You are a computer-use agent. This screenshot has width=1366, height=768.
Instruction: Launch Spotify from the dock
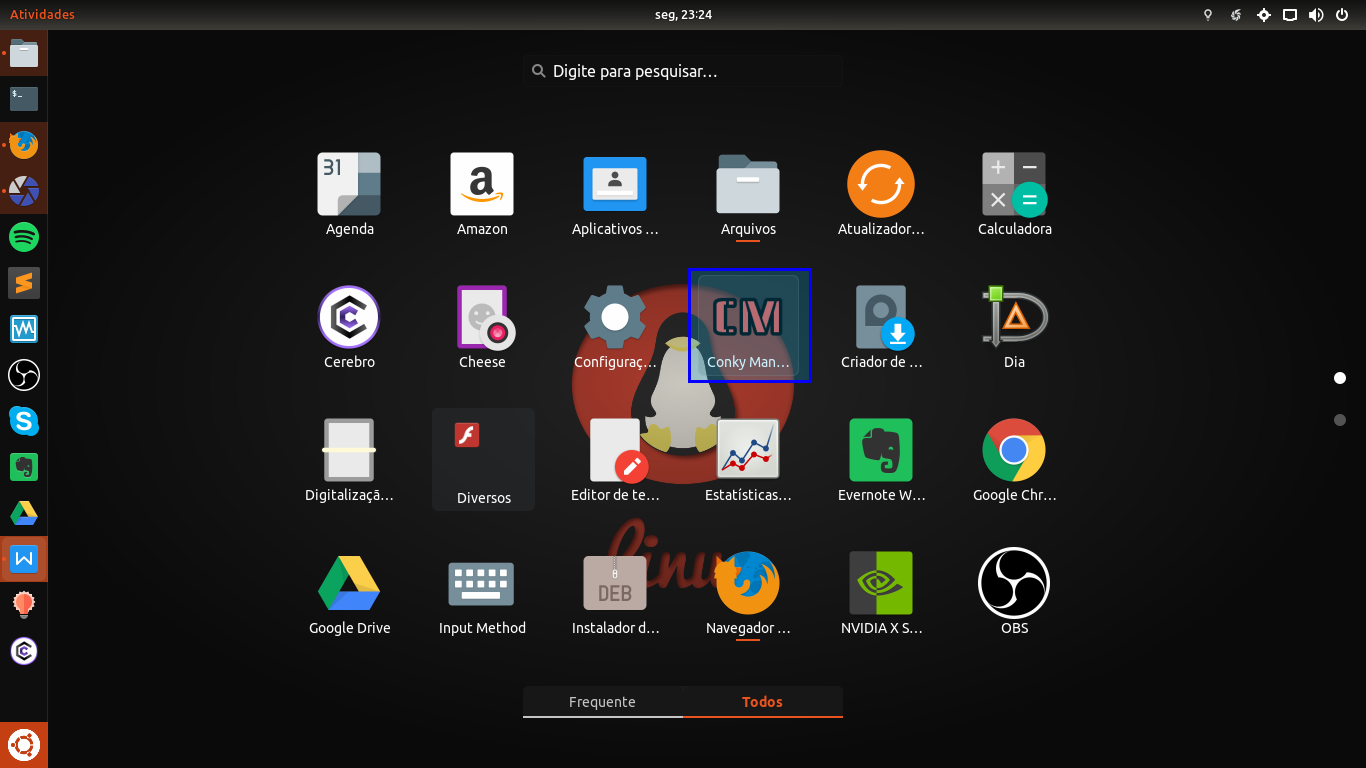click(24, 237)
